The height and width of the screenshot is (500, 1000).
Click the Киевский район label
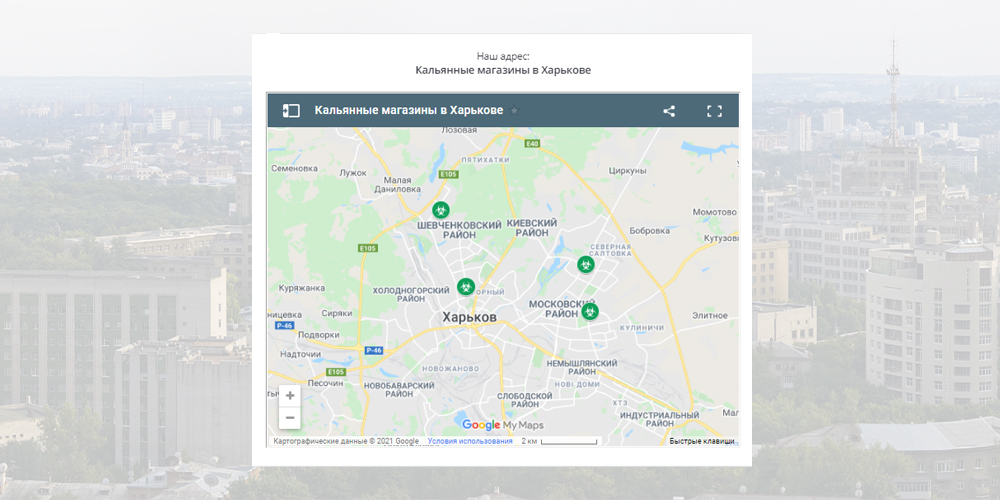point(532,228)
